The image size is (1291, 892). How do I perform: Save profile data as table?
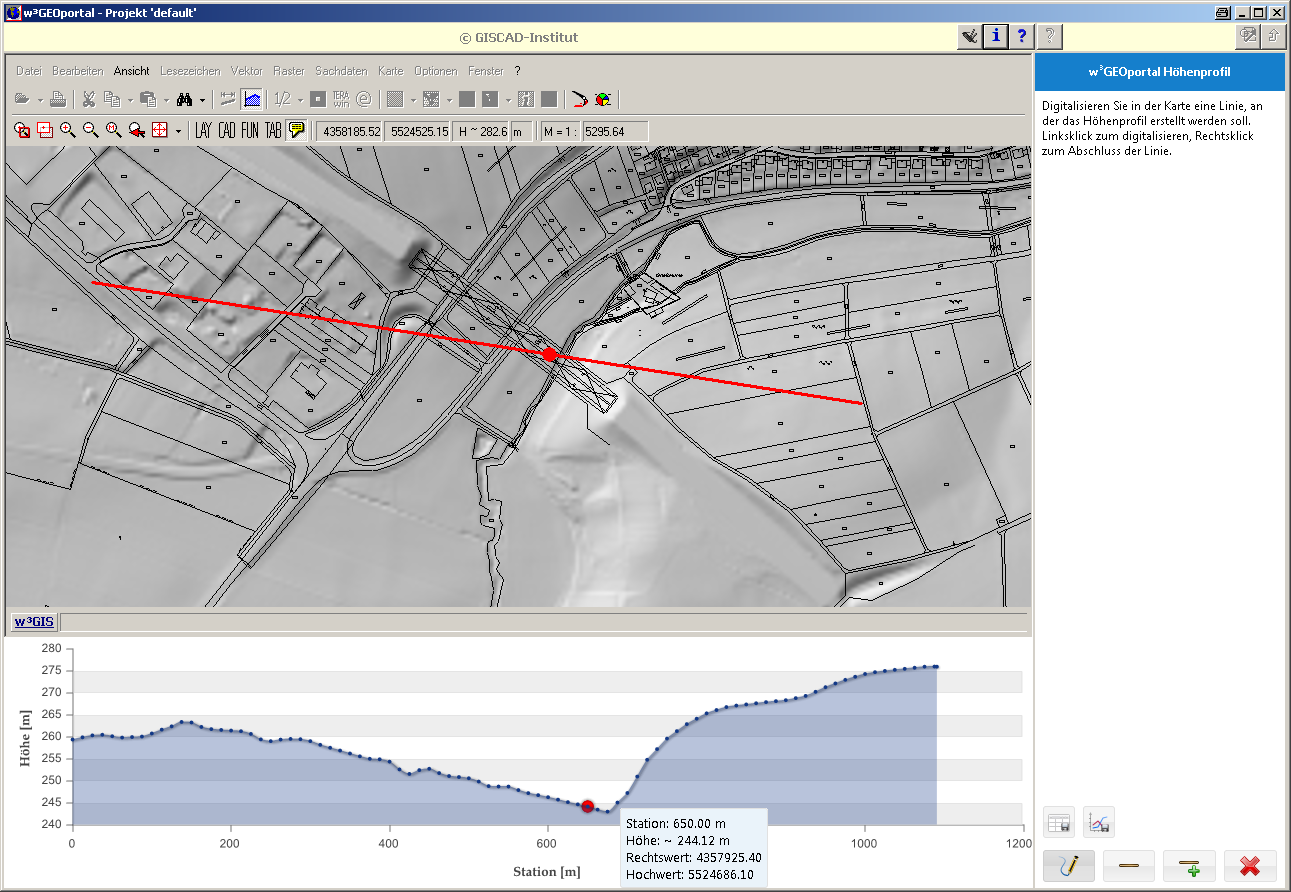point(1059,823)
